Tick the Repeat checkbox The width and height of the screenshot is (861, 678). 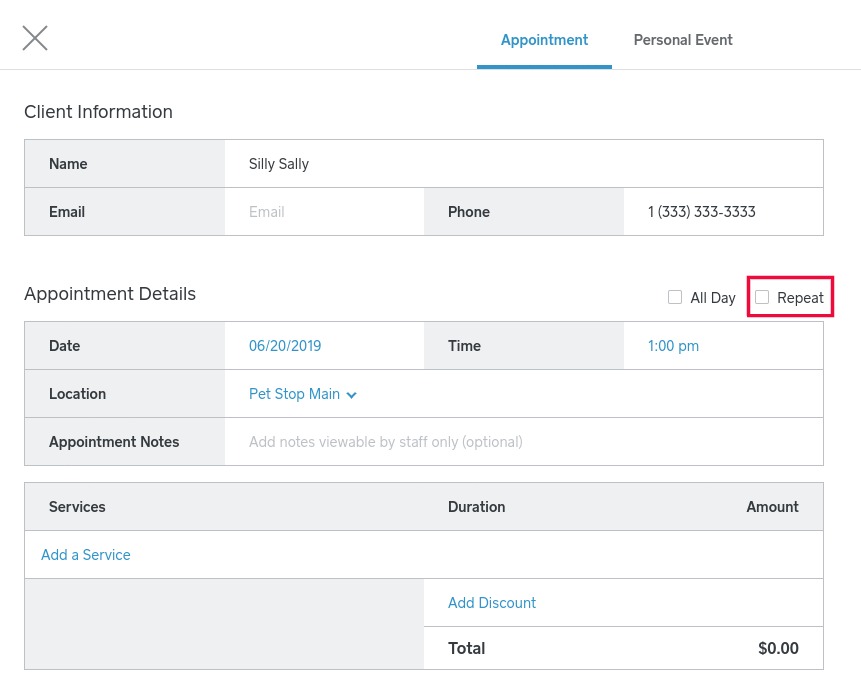[762, 297]
